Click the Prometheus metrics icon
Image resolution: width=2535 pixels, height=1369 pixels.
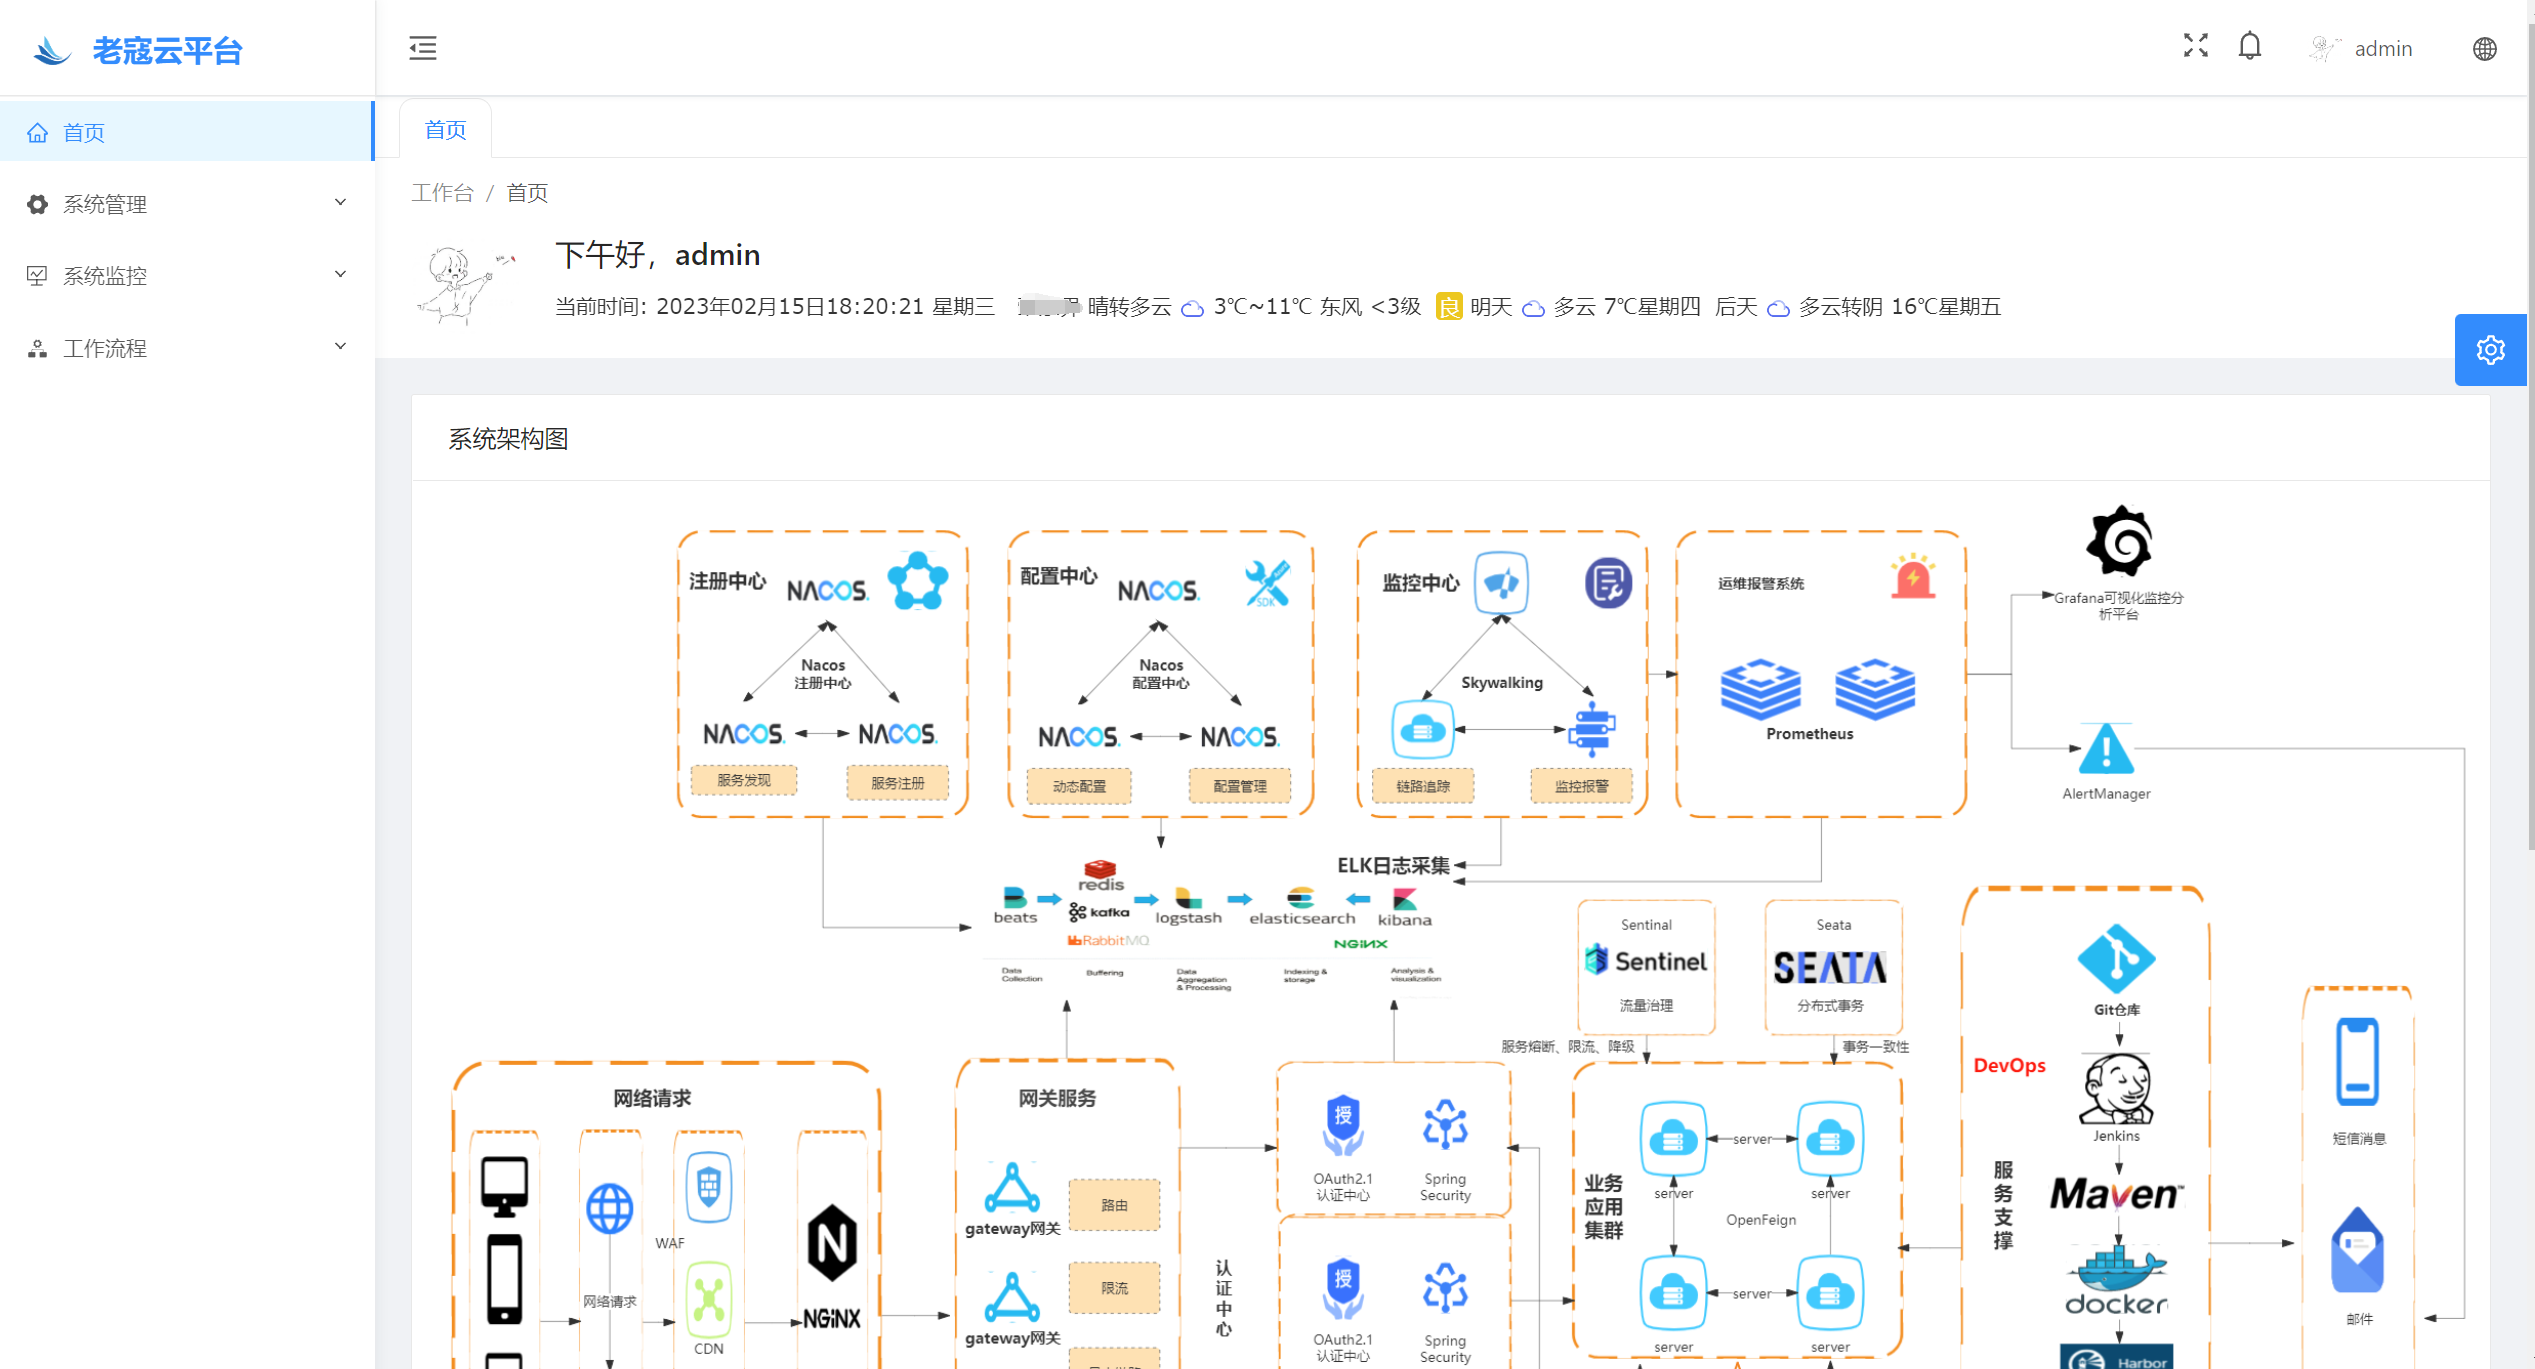[1760, 688]
